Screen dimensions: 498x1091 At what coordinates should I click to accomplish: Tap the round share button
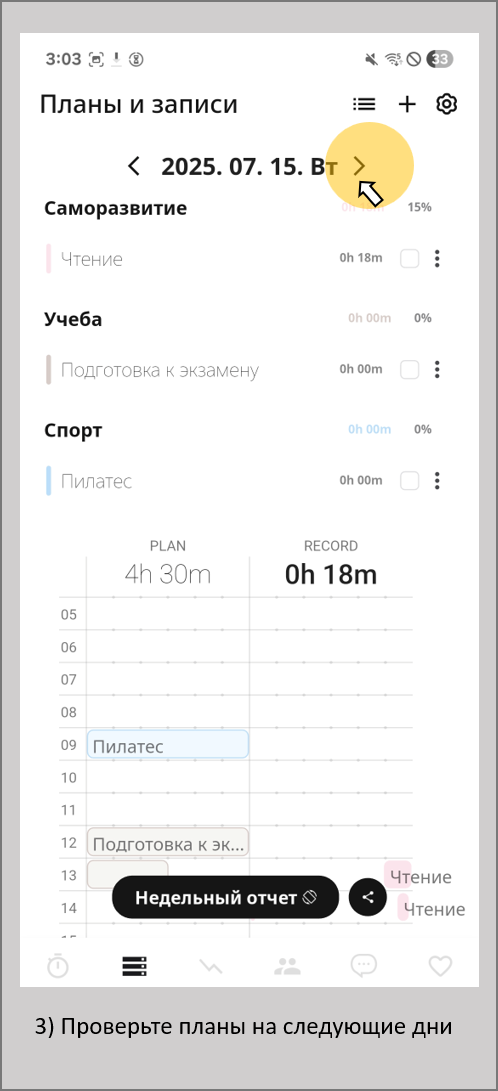click(369, 897)
